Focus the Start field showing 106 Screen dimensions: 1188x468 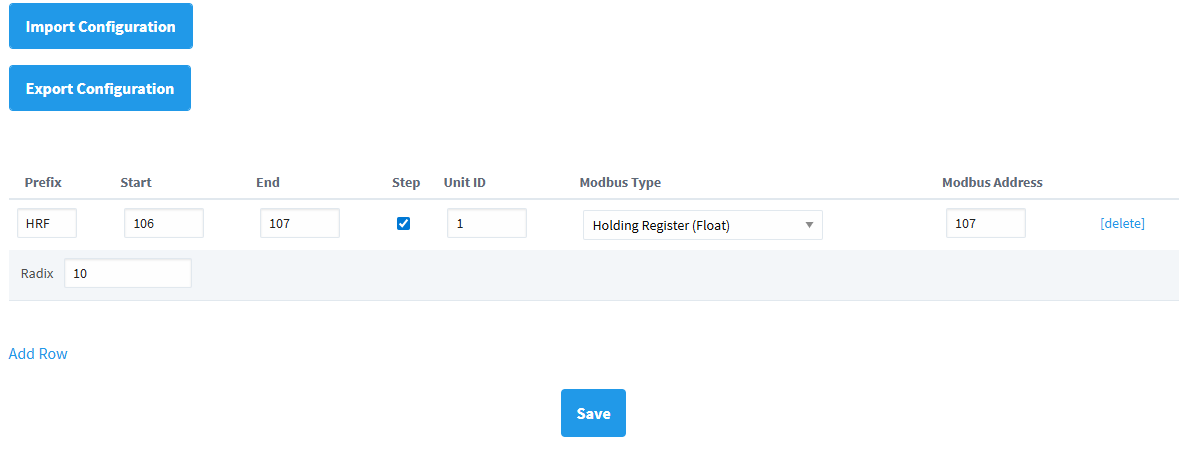point(163,224)
